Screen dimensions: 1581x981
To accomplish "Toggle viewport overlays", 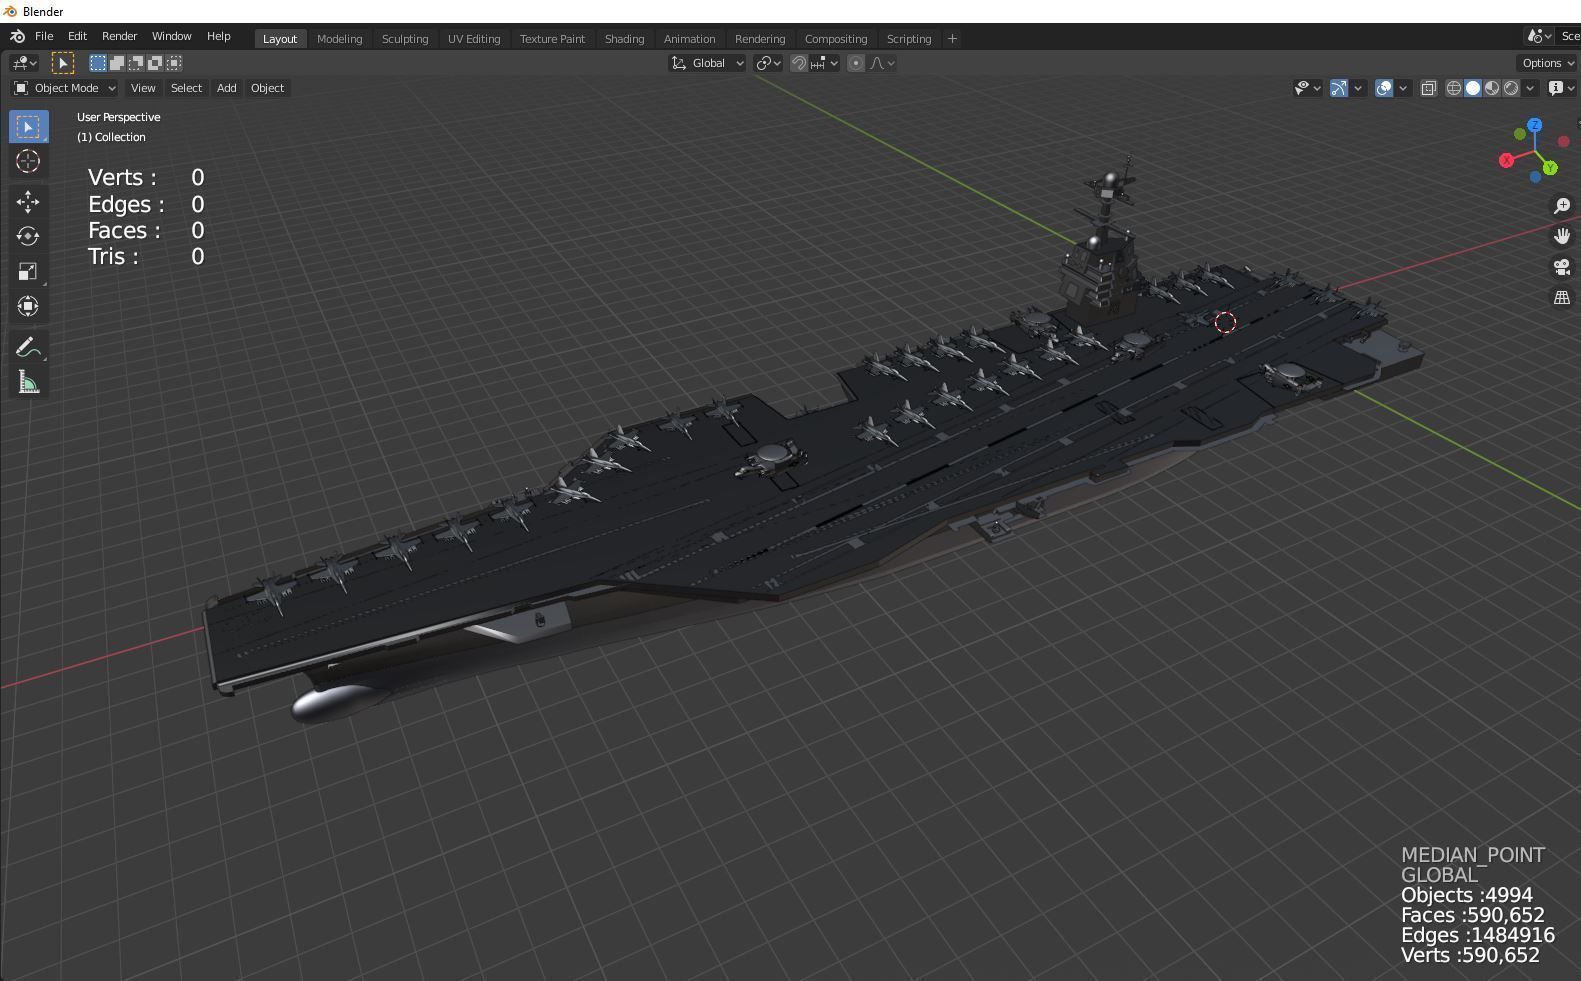I will pos(1384,88).
